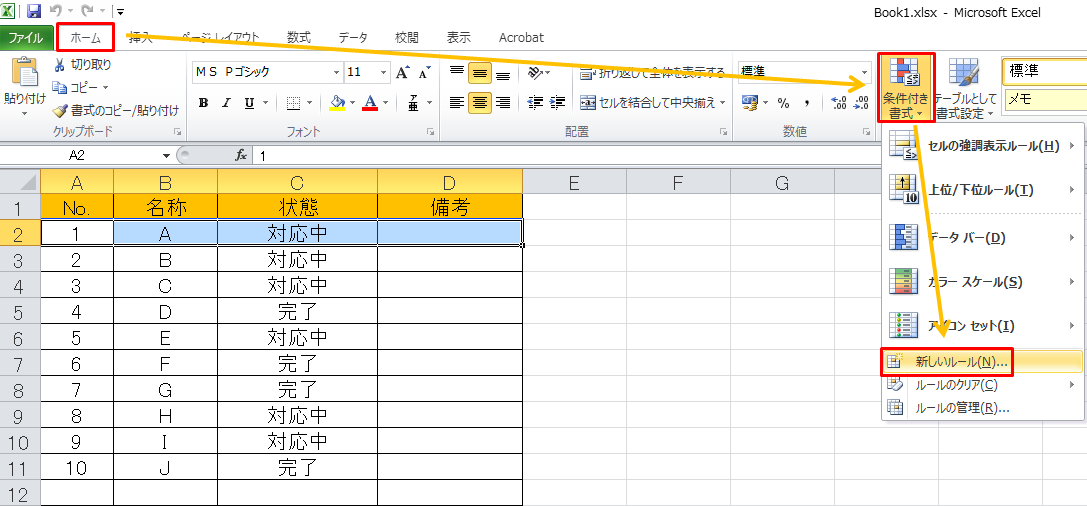This screenshot has width=1087, height=506.
Task: Toggle Italic formatting
Action: [x=225, y=103]
